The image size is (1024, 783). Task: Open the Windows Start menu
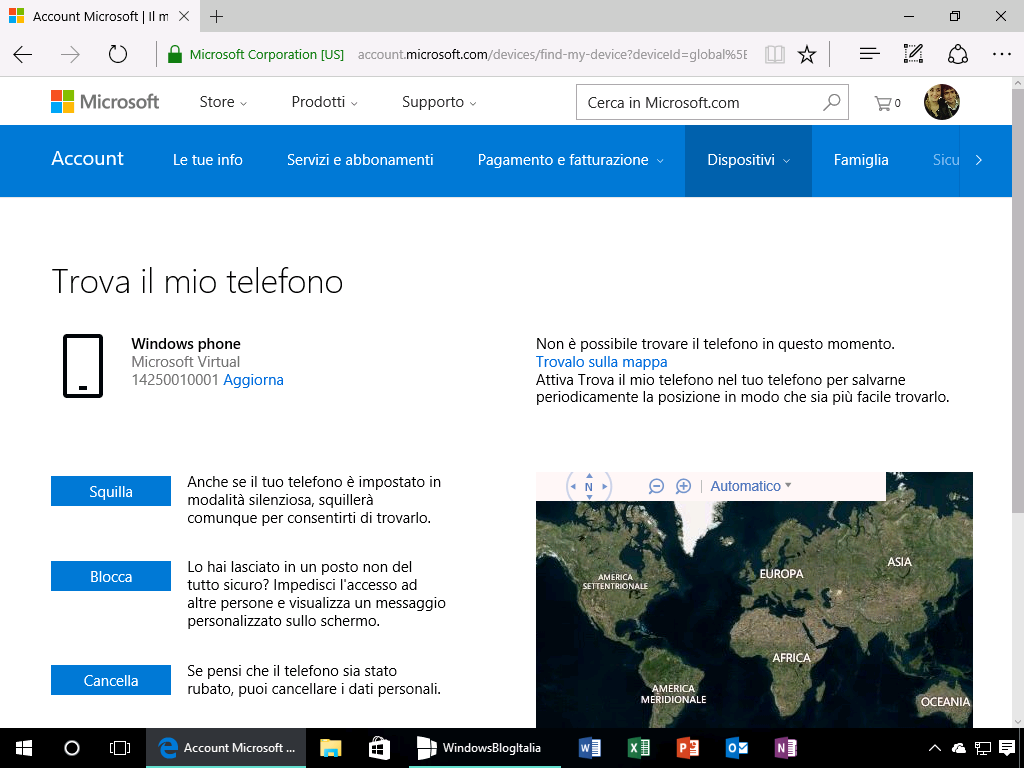click(24, 748)
